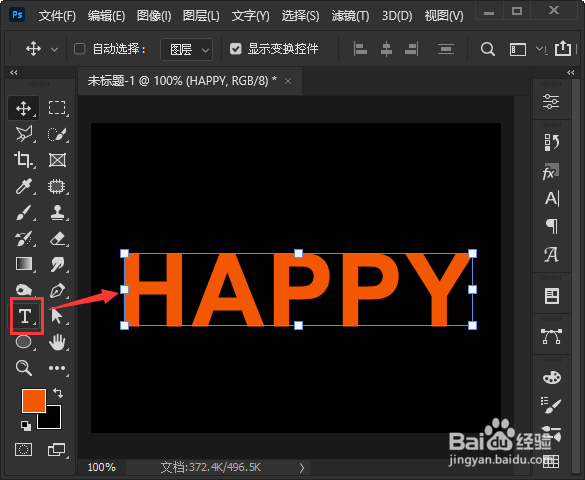Open the Libraries panel icon
This screenshot has height=480, width=585.
(552, 296)
